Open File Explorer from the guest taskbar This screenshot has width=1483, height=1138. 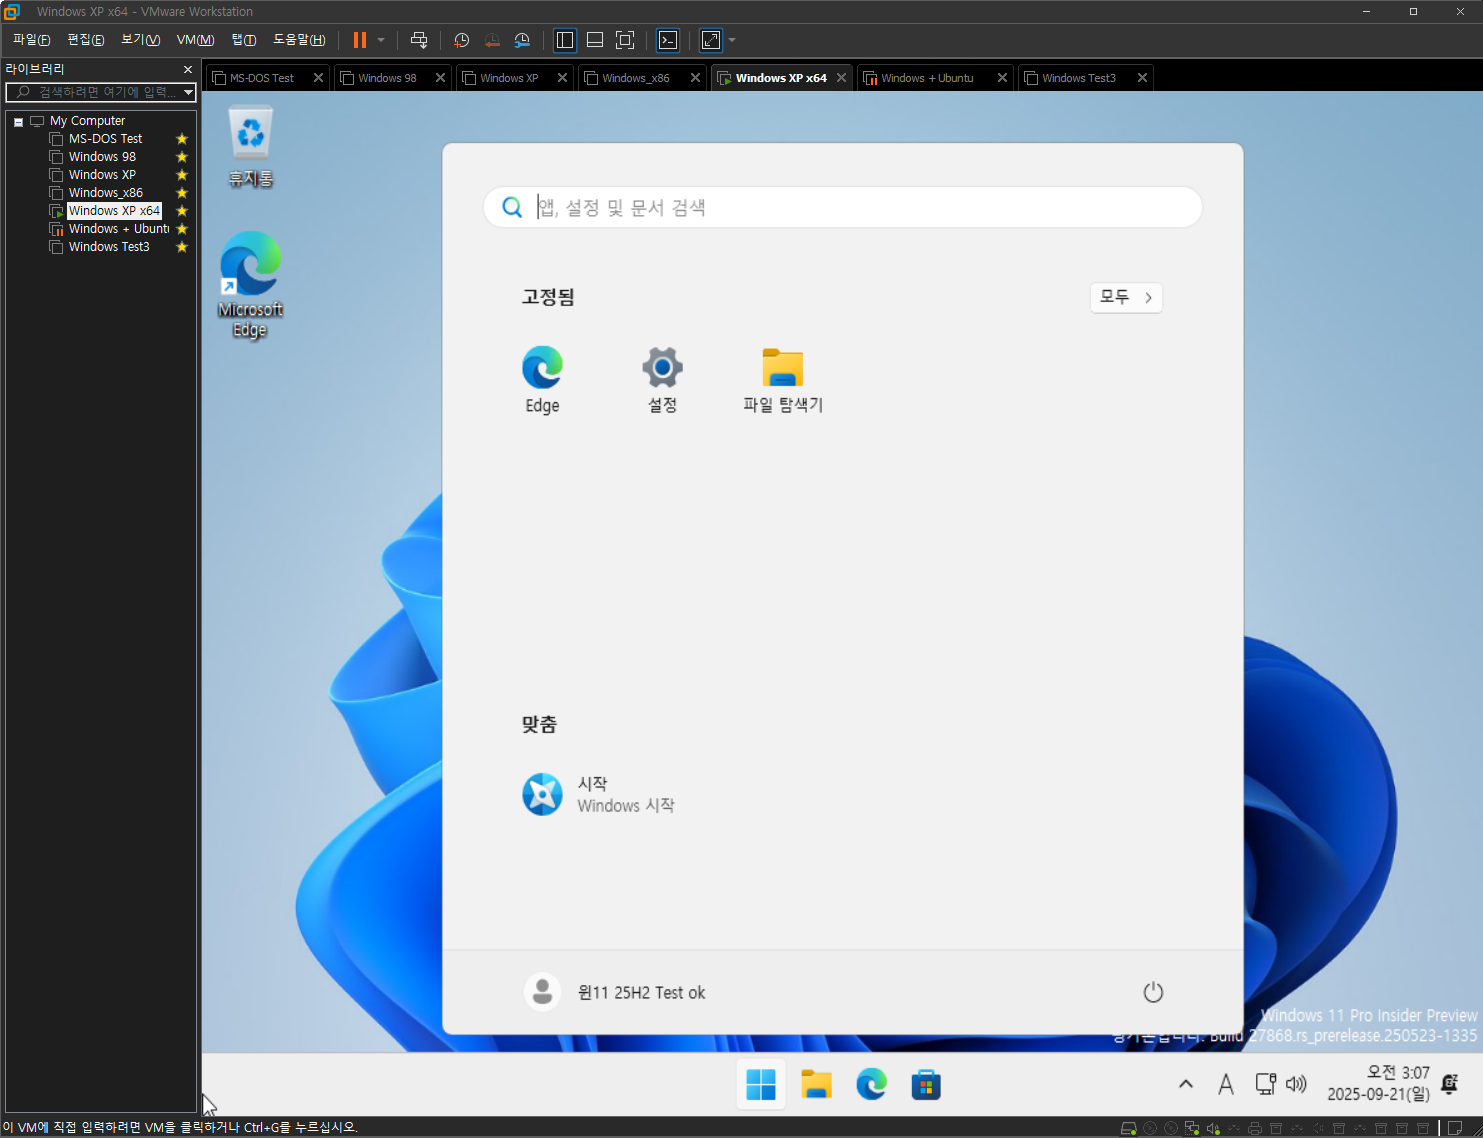[816, 1084]
